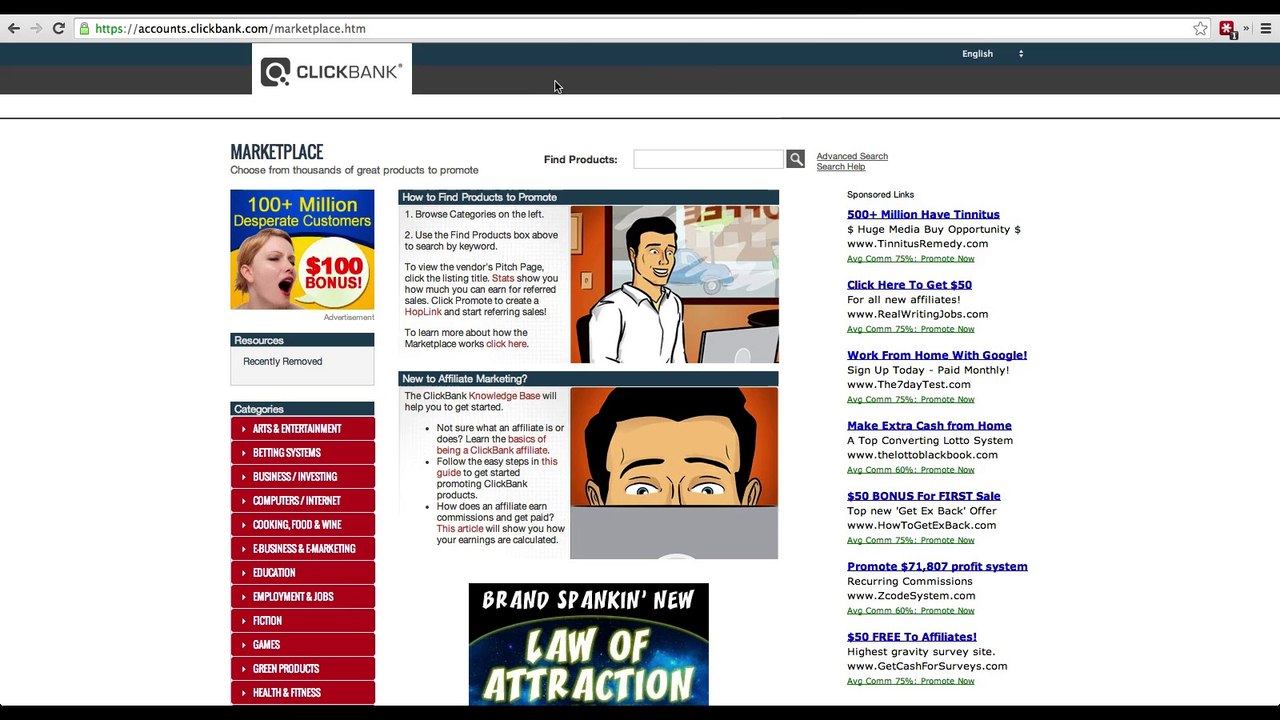Screen dimensions: 1280x720
Task: Click the ClickBank logo
Action: tap(332, 71)
